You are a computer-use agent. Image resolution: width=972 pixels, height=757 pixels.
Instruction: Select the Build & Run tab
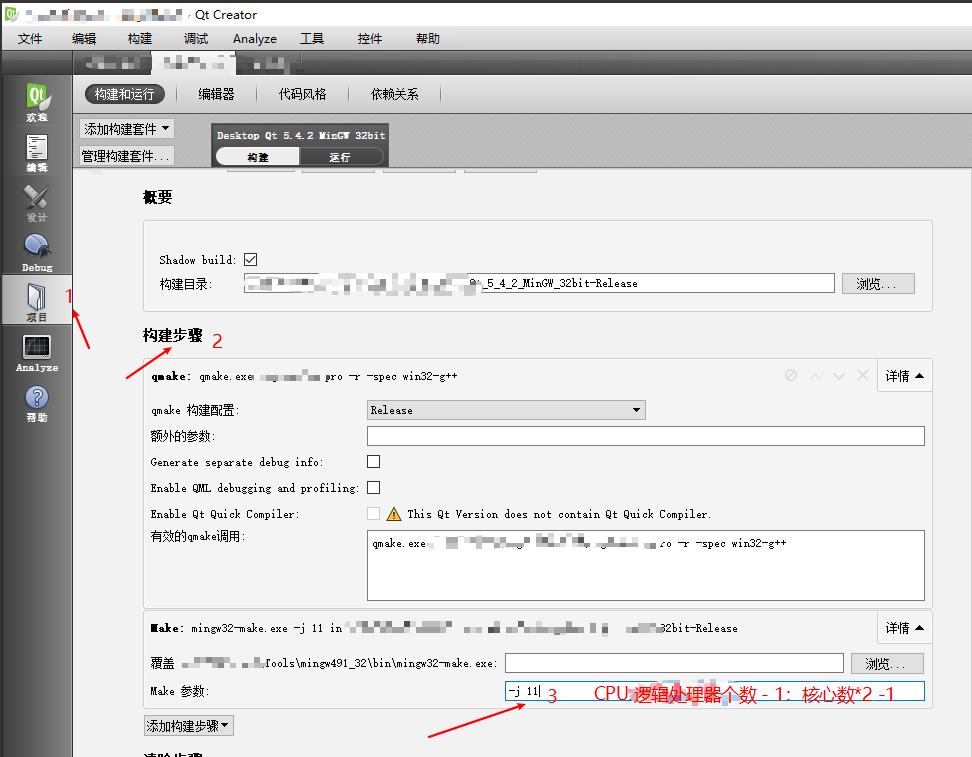[x=125, y=94]
